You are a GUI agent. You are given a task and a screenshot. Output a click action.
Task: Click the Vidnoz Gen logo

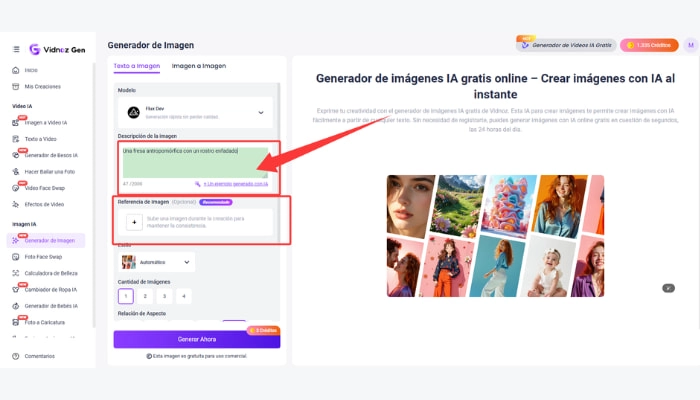point(57,50)
